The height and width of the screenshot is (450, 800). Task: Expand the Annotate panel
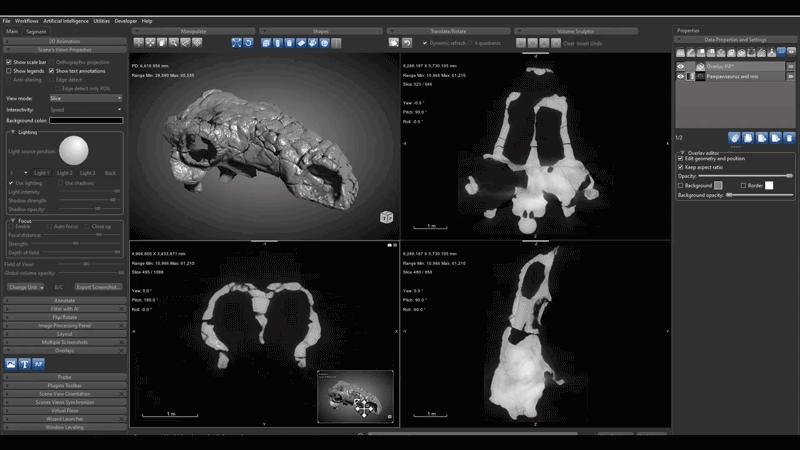[x=65, y=301]
